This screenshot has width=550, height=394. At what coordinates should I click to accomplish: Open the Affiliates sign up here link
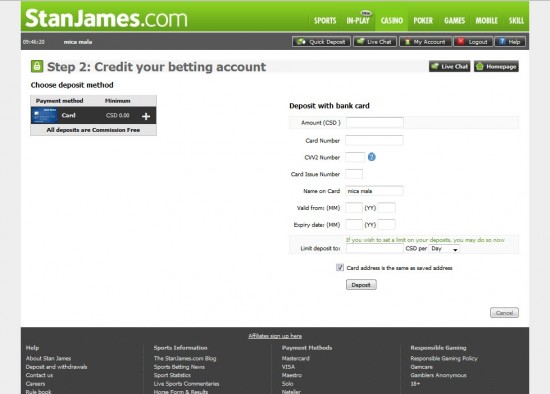[275, 336]
